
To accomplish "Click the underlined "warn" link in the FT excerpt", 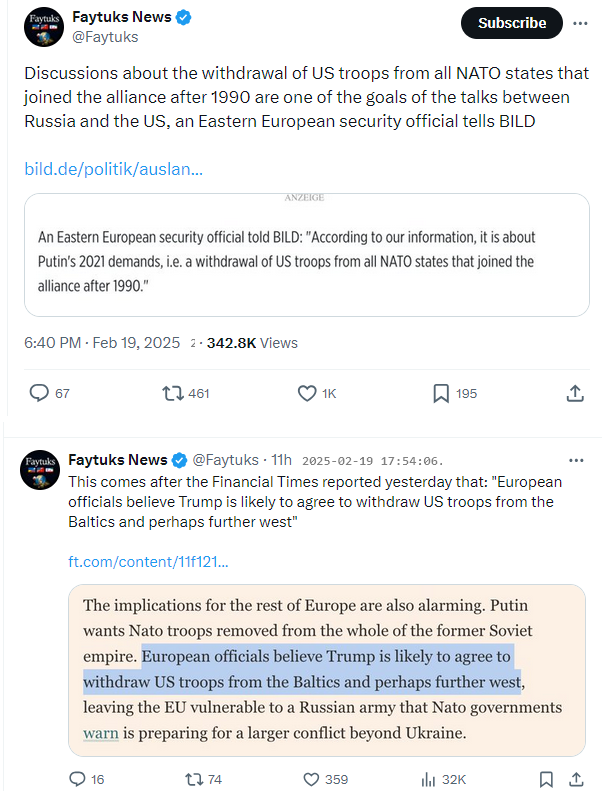I will 100,733.
